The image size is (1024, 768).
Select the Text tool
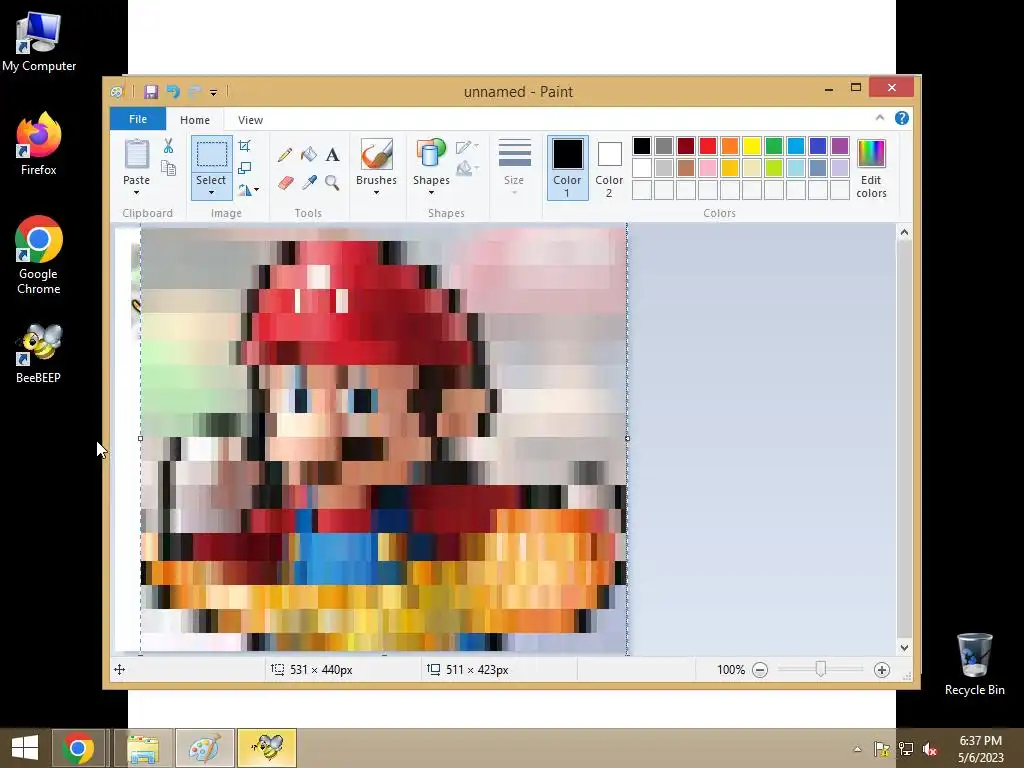pos(332,155)
